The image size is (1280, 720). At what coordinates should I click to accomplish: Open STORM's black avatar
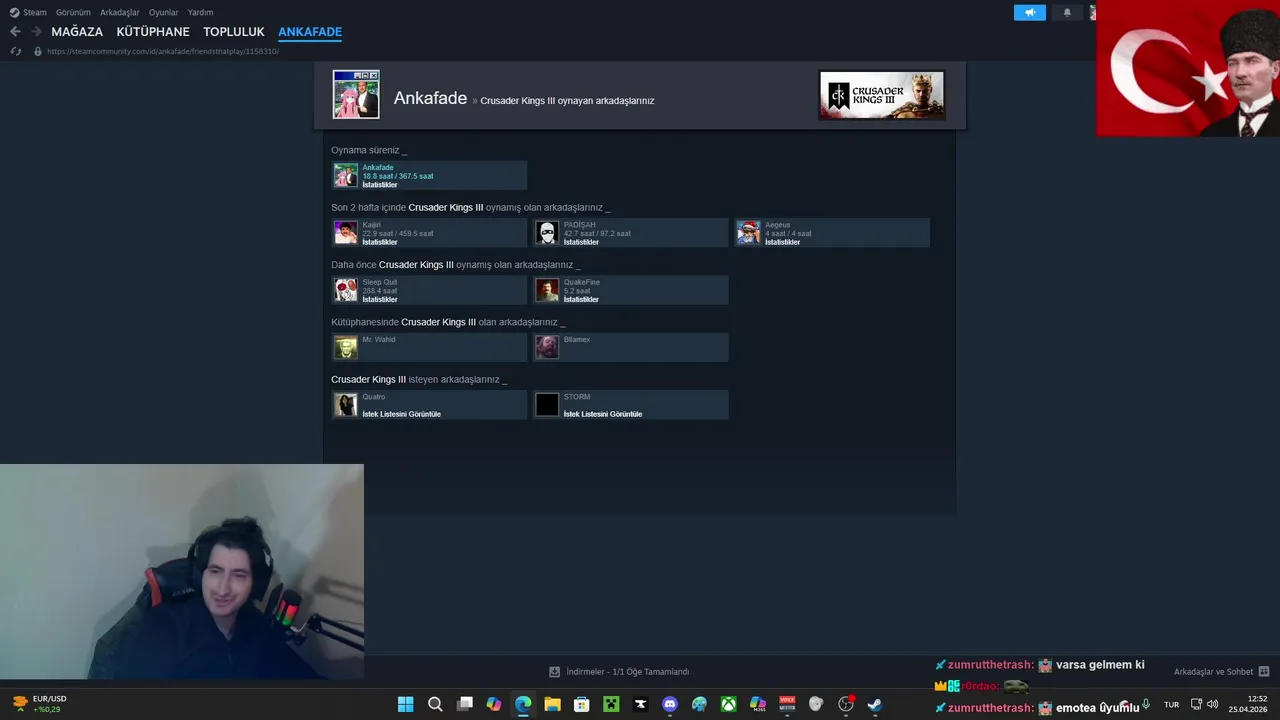click(x=547, y=404)
